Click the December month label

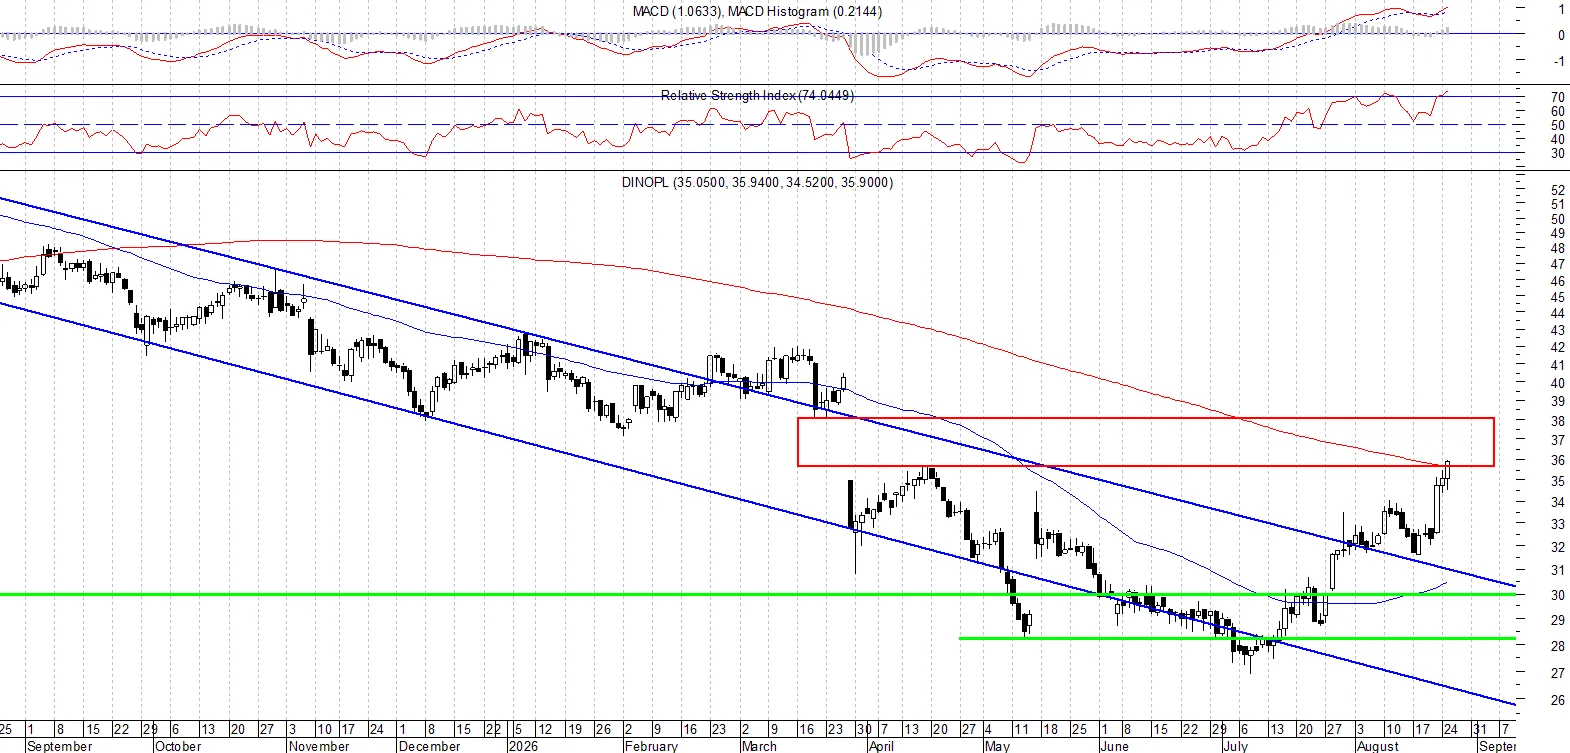point(429,746)
